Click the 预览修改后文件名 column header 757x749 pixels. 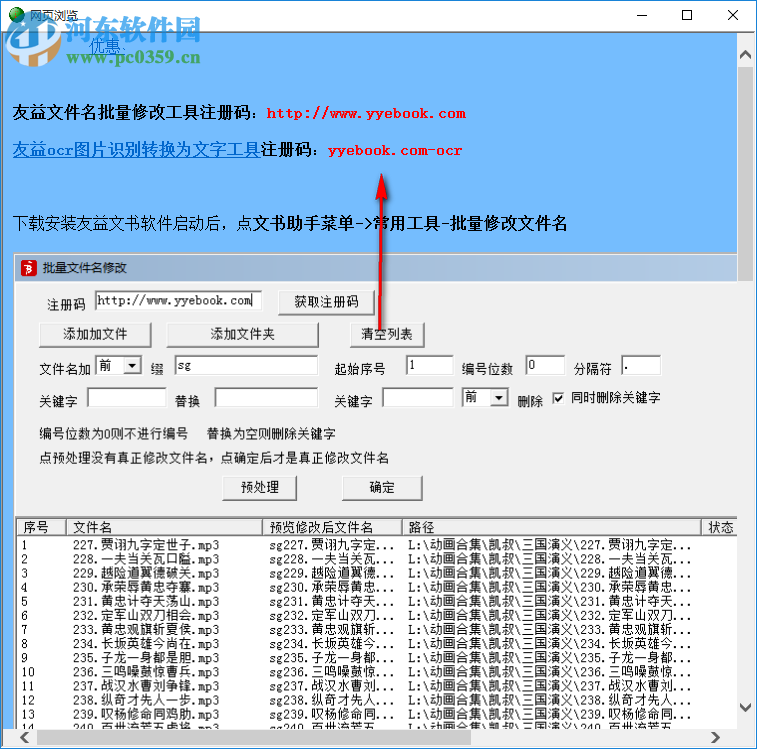click(x=332, y=527)
